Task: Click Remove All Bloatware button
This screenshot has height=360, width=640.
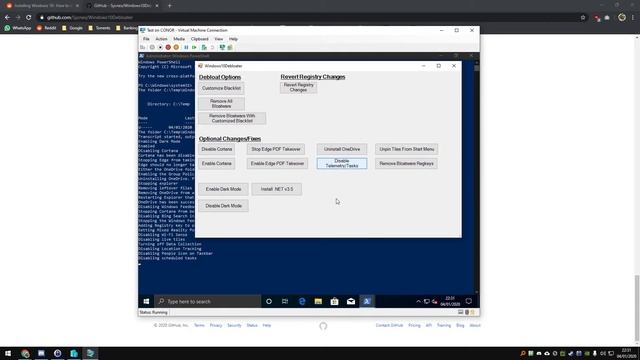Action: [221, 104]
